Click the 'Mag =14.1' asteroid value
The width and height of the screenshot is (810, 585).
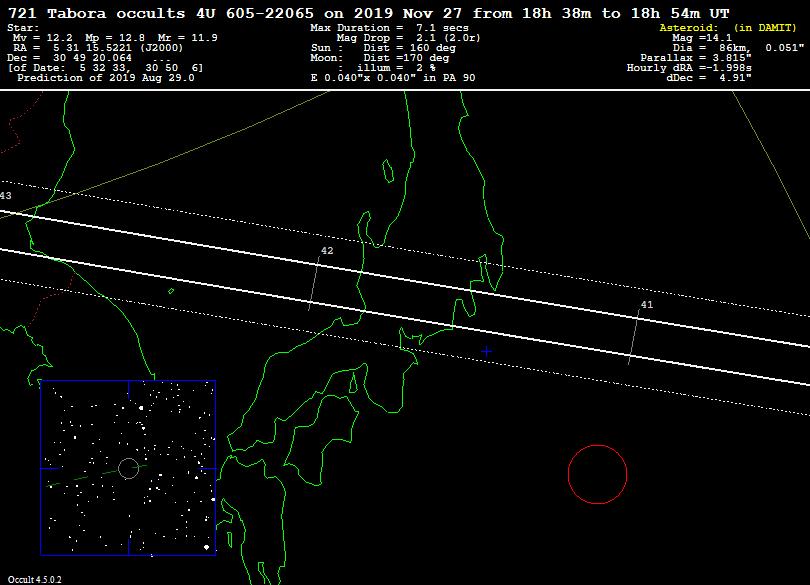(x=702, y=38)
